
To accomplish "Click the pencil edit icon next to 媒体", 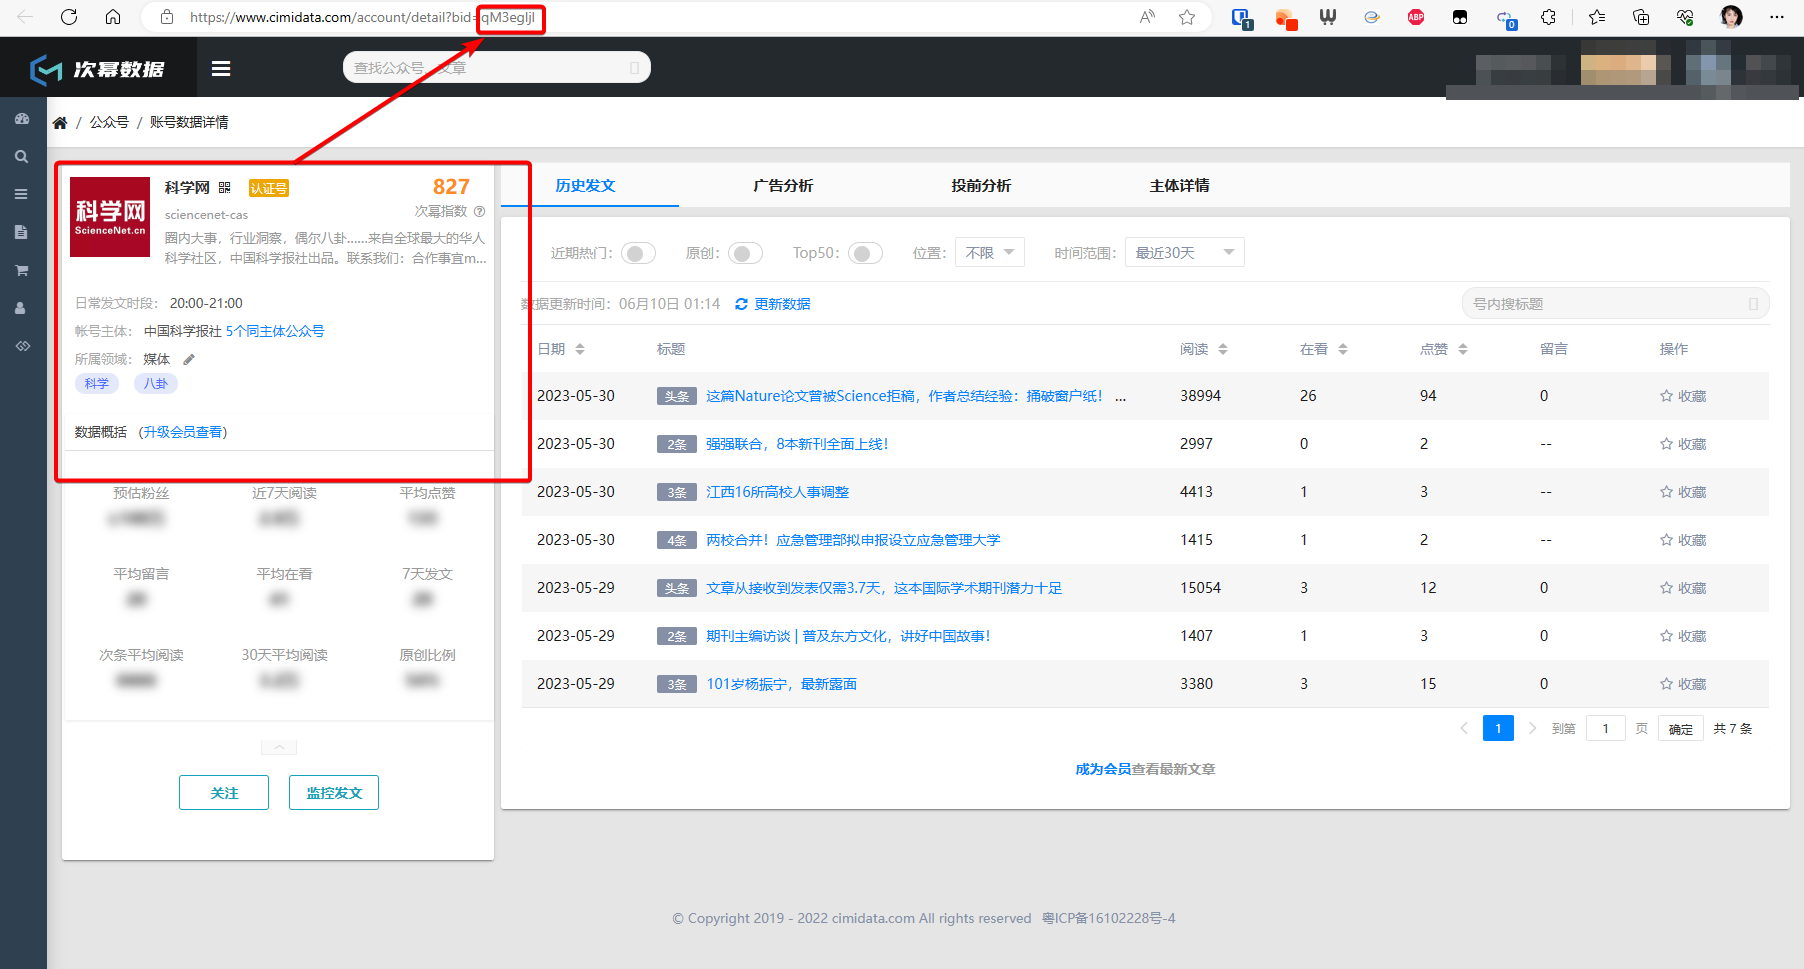I will [x=189, y=359].
